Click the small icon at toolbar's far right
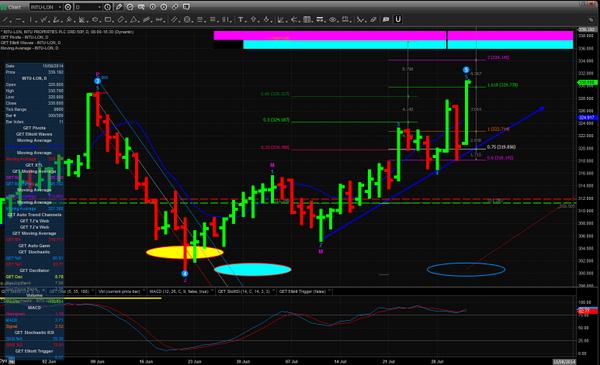 [591, 20]
